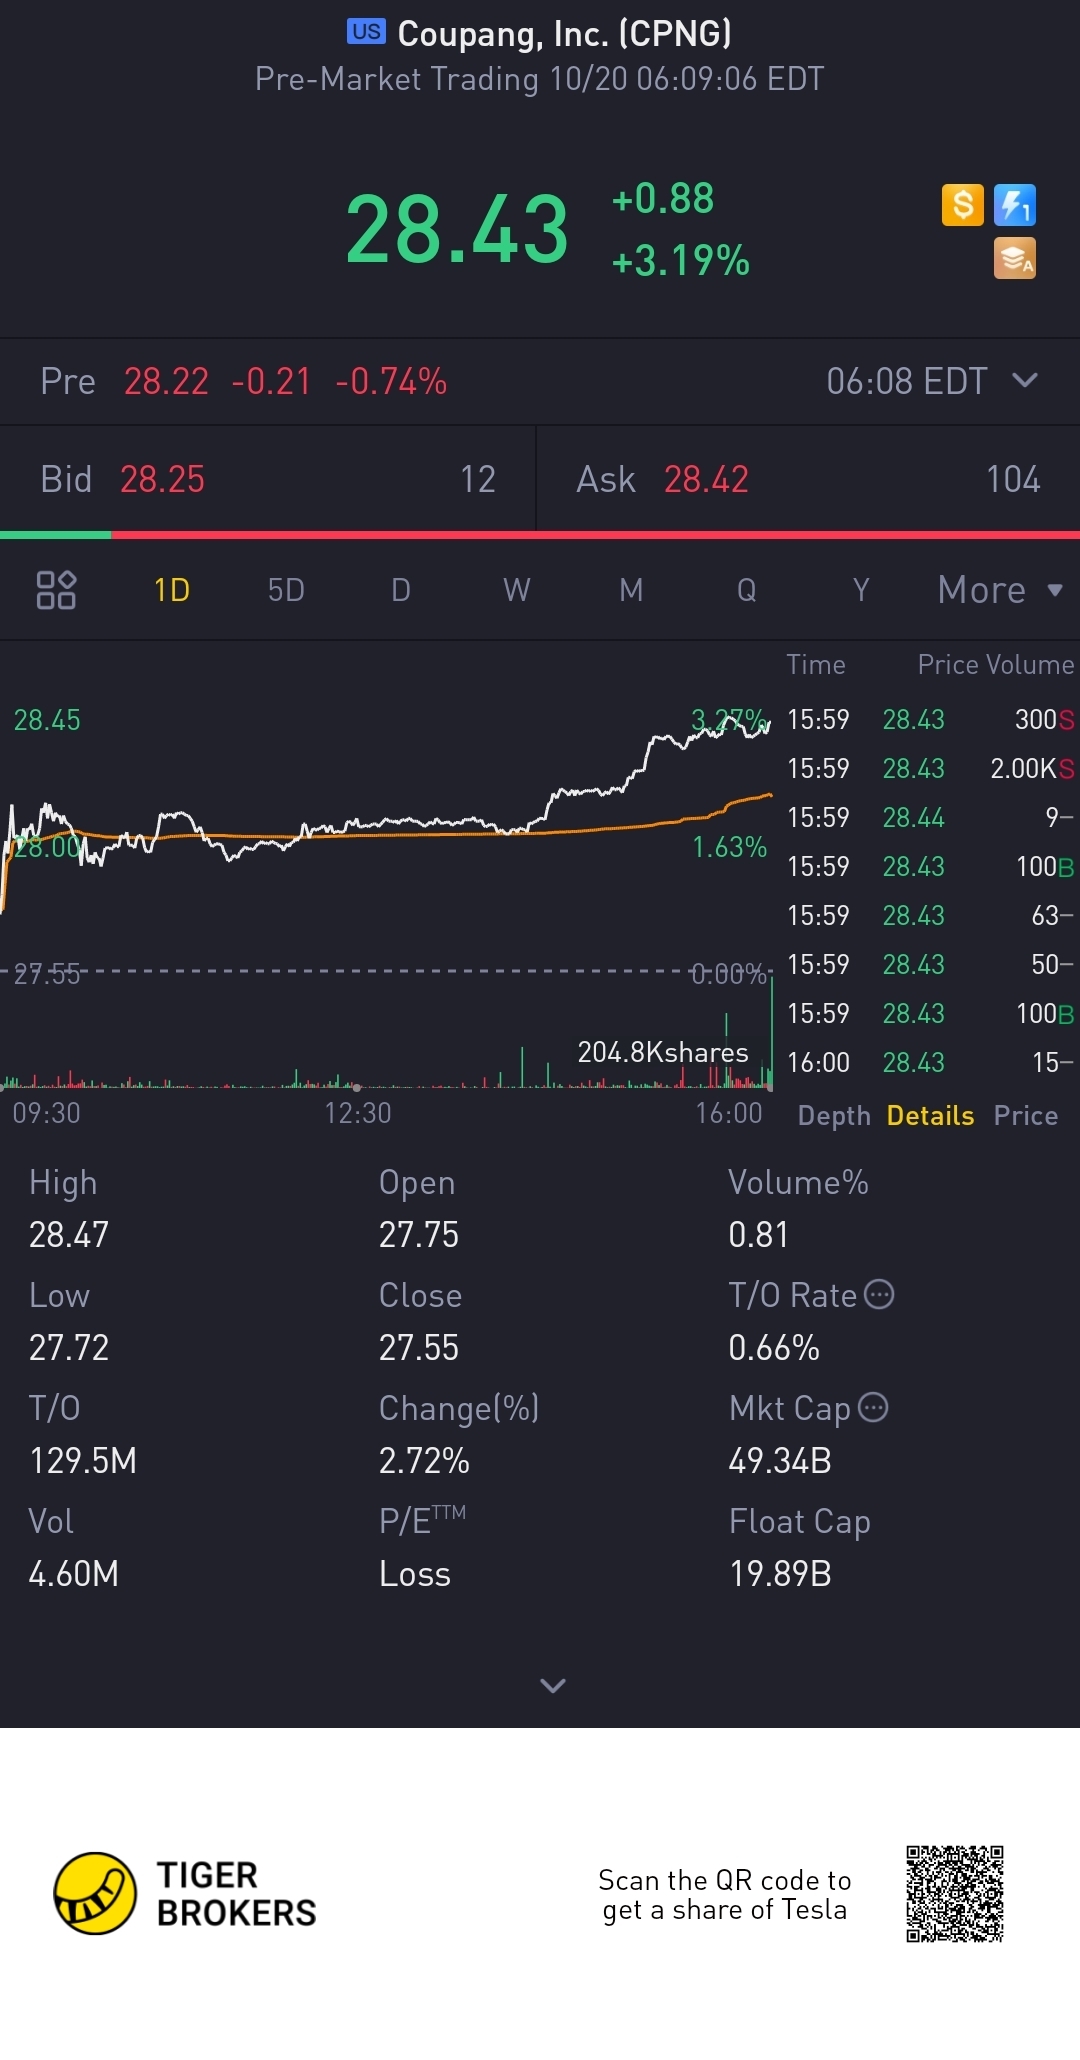Tap the Bid price 28.25
The height and width of the screenshot is (2060, 1080).
click(x=162, y=479)
